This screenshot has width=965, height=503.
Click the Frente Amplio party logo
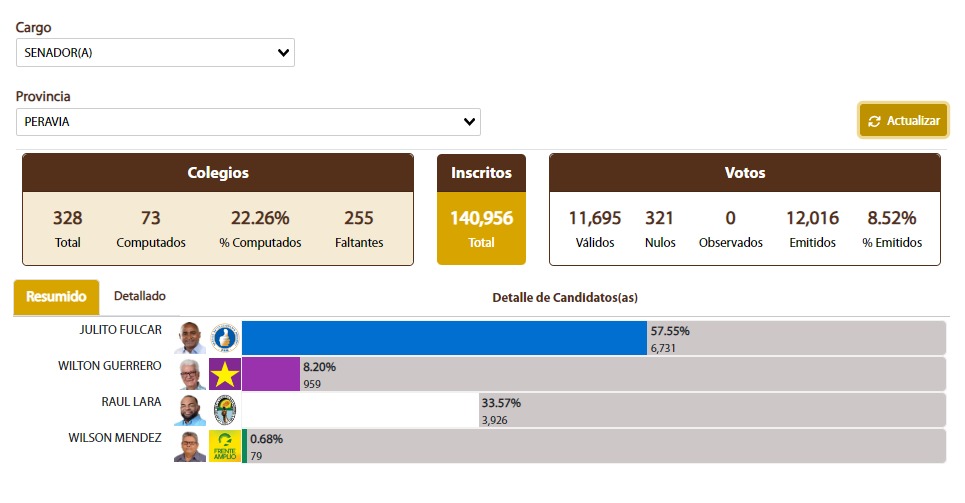tap(225, 446)
